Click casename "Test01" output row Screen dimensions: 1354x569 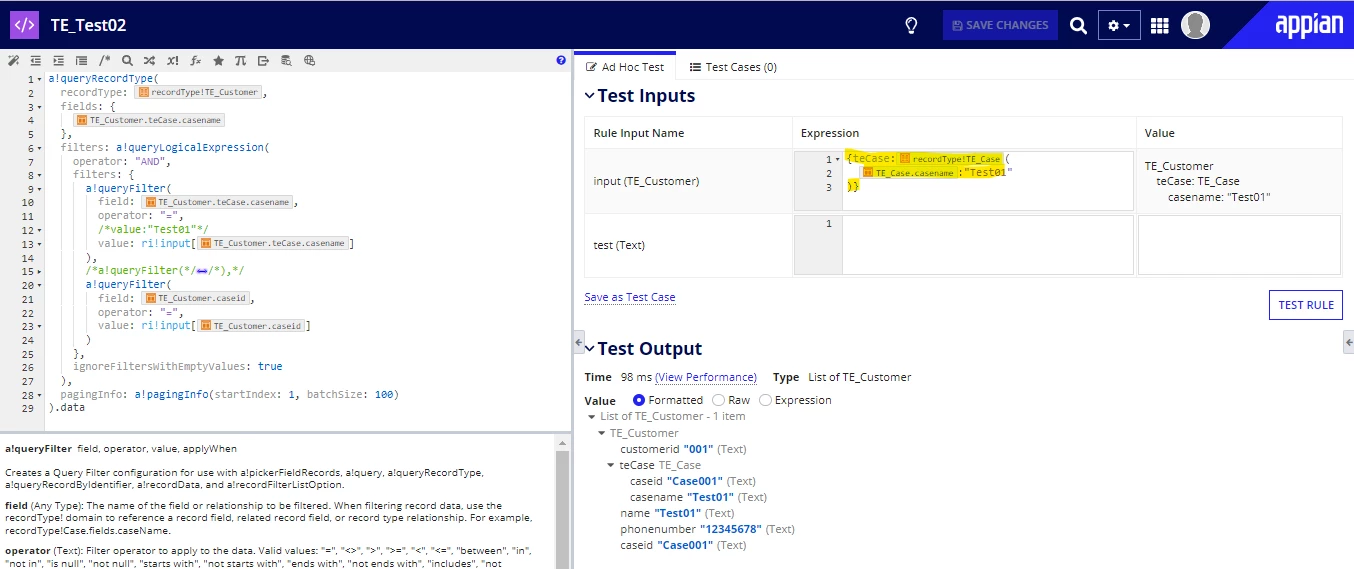[x=698, y=497]
